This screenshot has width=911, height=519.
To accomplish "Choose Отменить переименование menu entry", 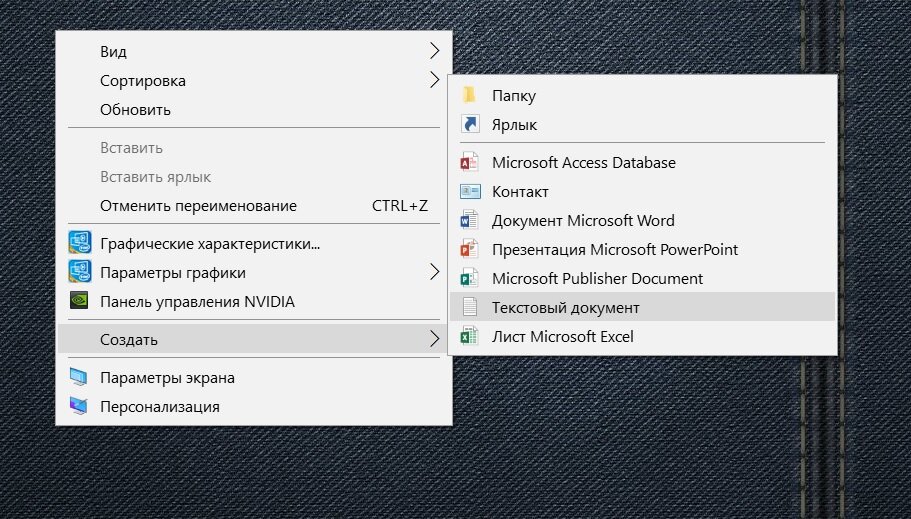I will [198, 206].
